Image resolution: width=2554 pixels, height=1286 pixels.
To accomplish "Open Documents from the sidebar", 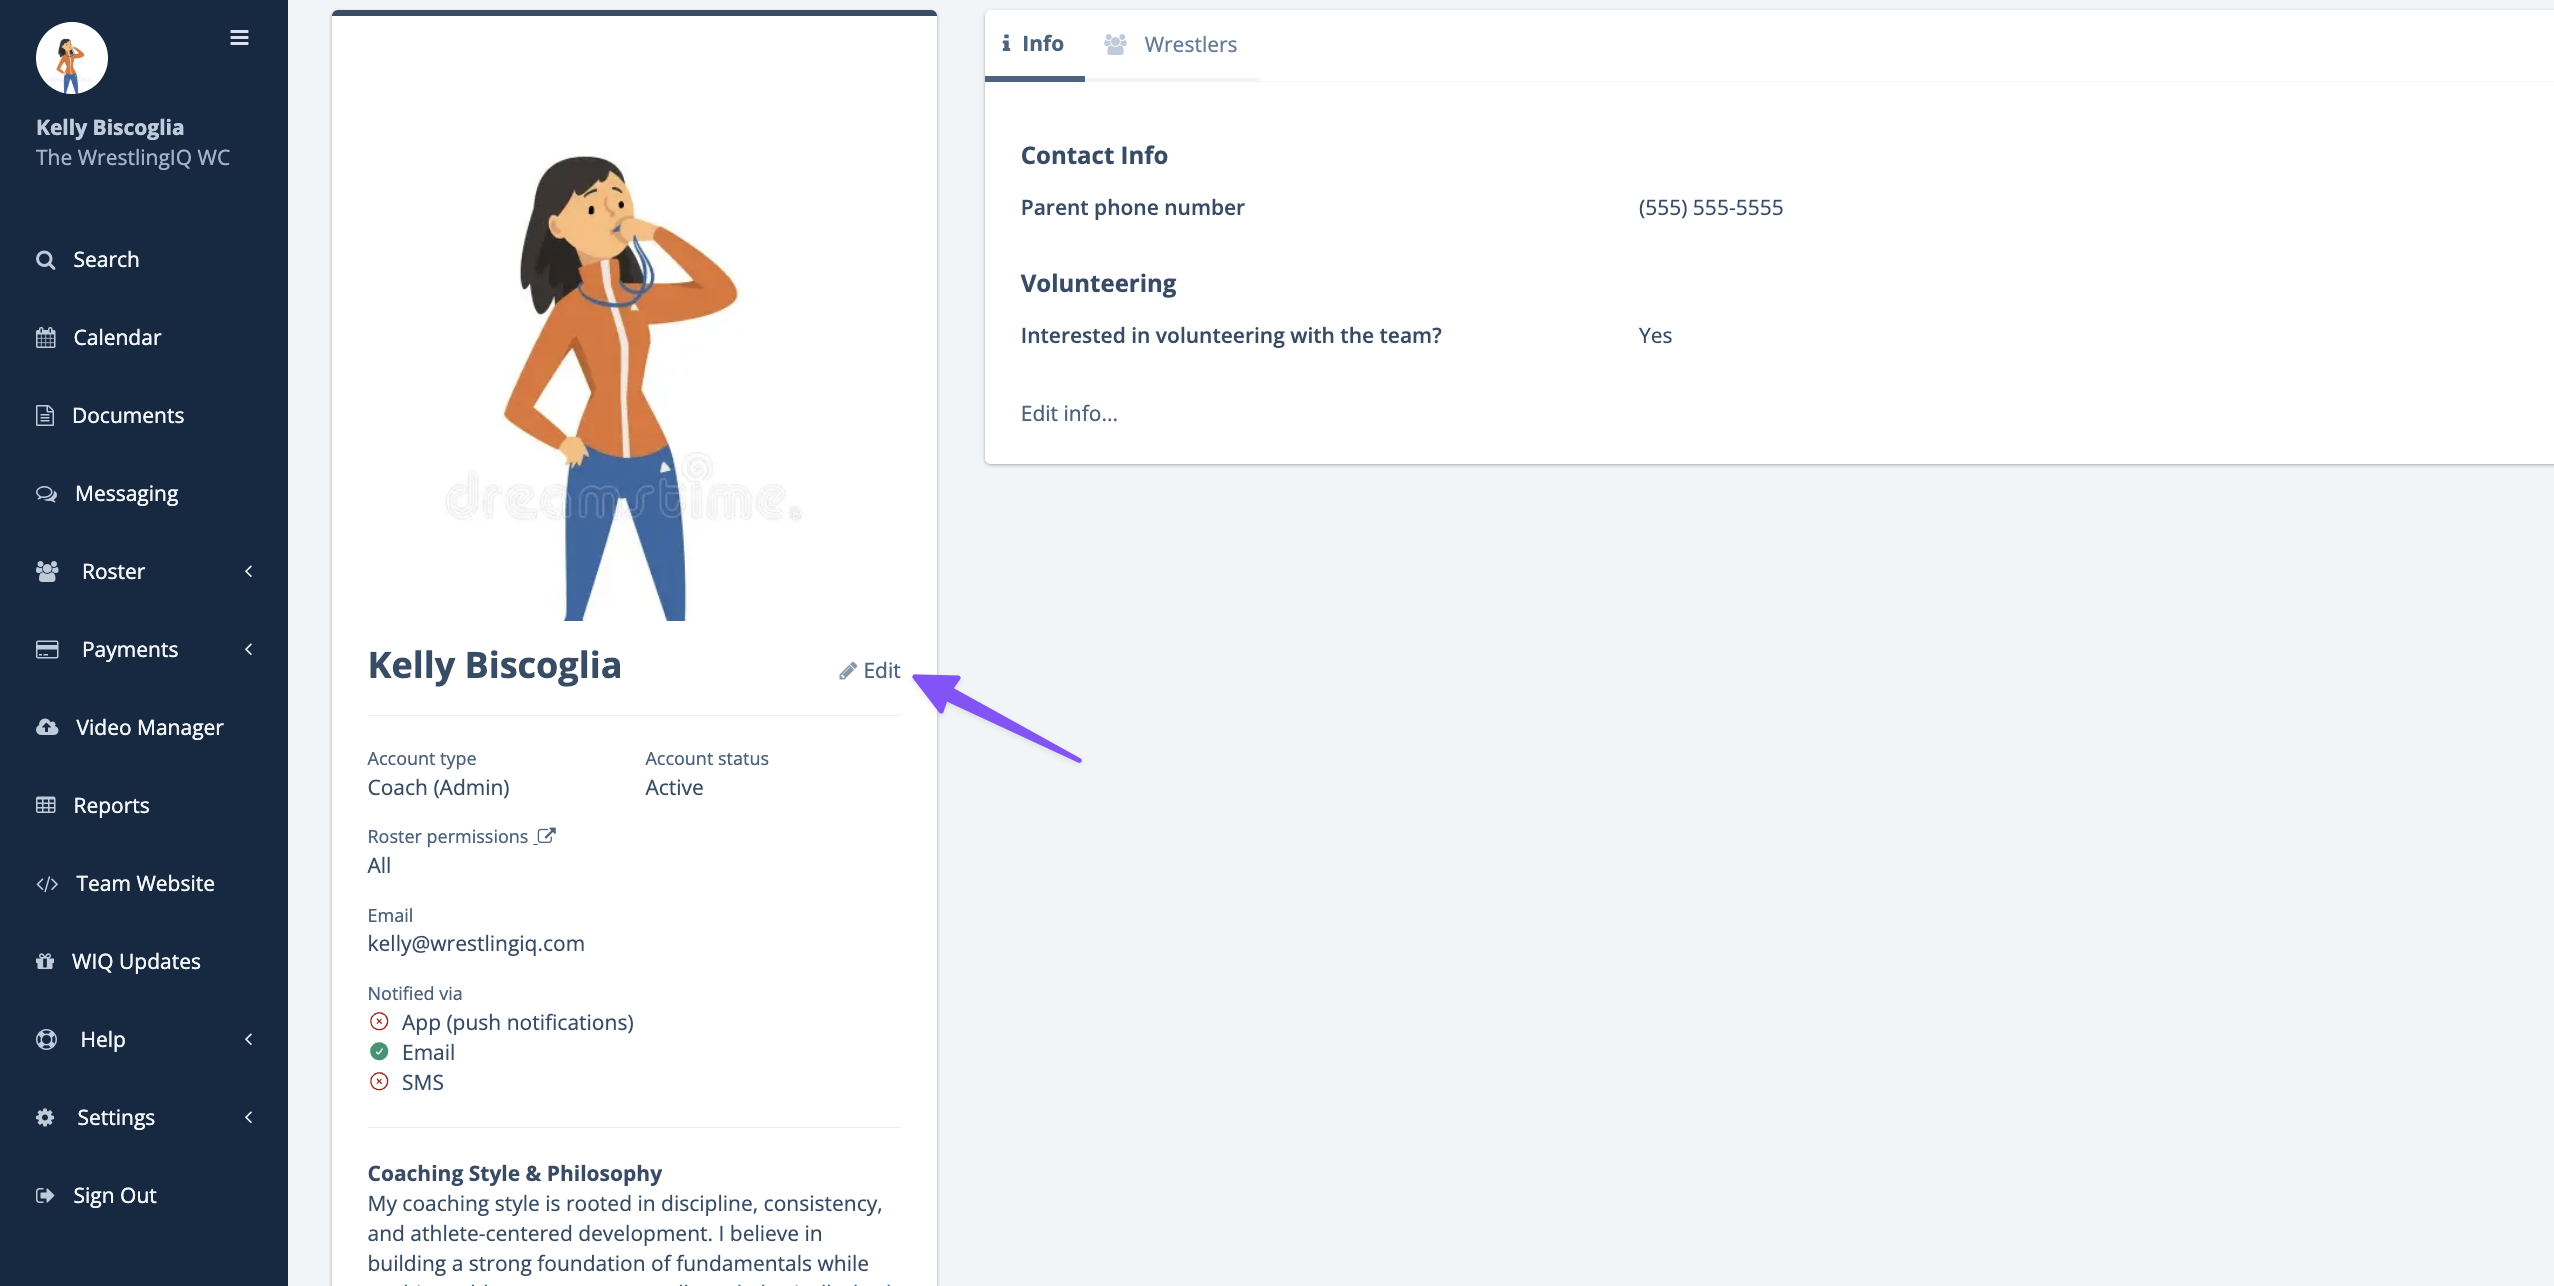I will pos(128,415).
